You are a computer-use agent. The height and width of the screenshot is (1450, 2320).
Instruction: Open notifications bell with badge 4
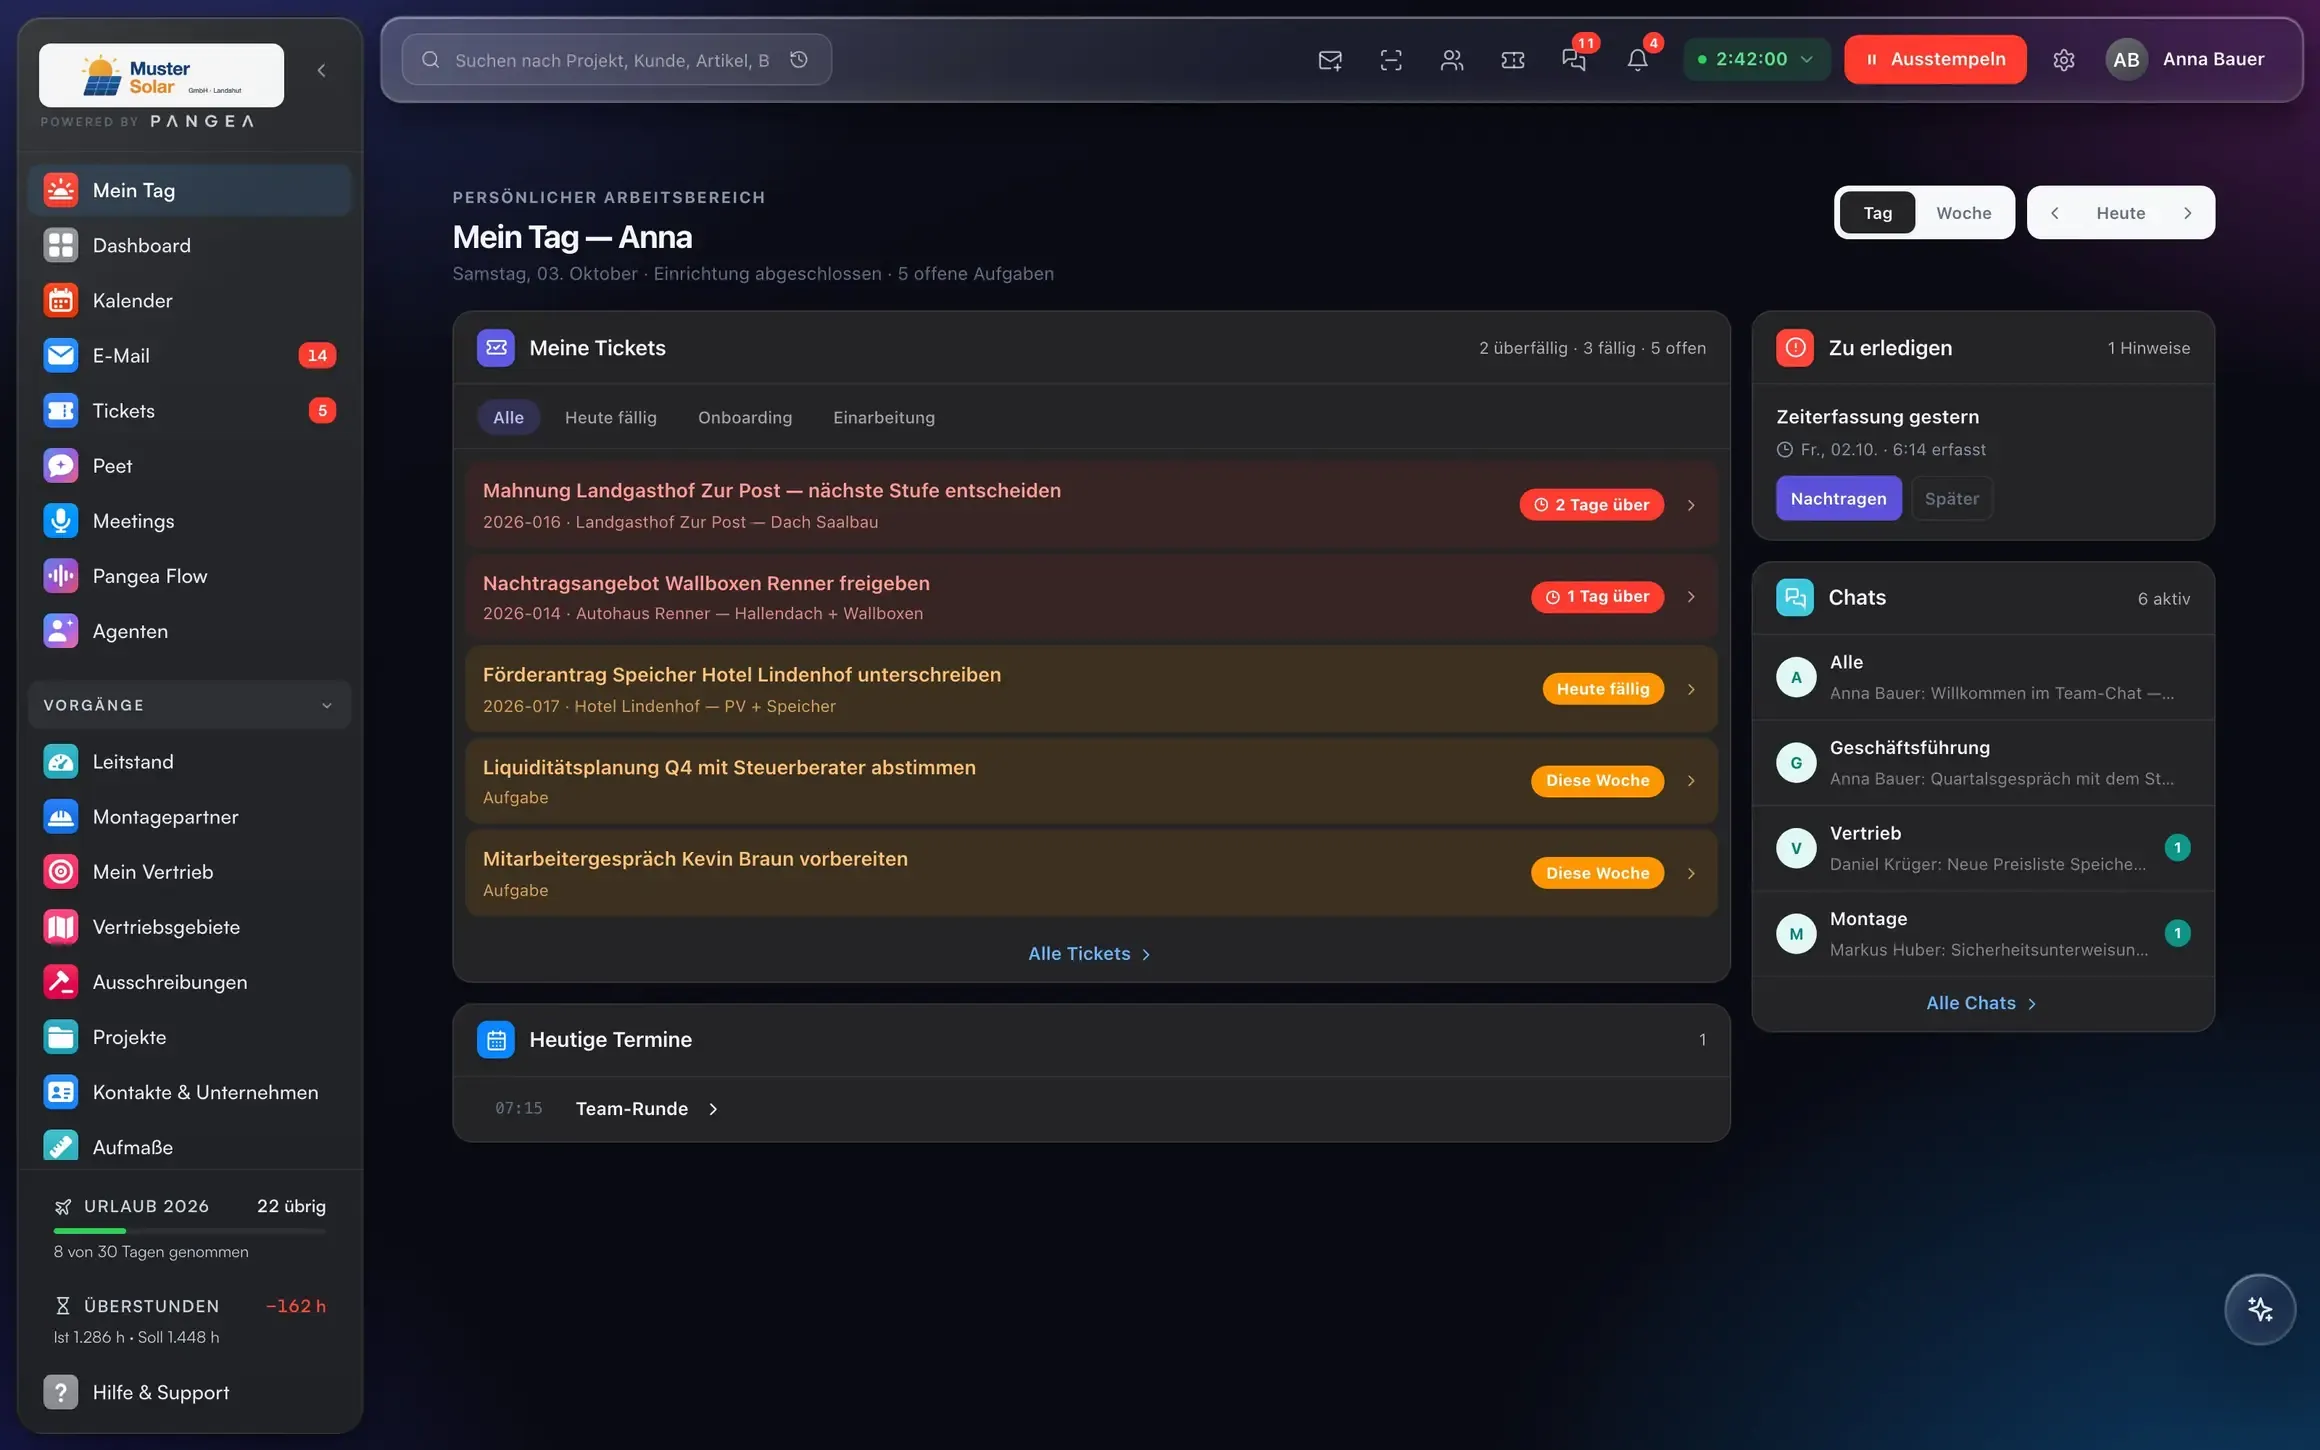click(x=1637, y=60)
